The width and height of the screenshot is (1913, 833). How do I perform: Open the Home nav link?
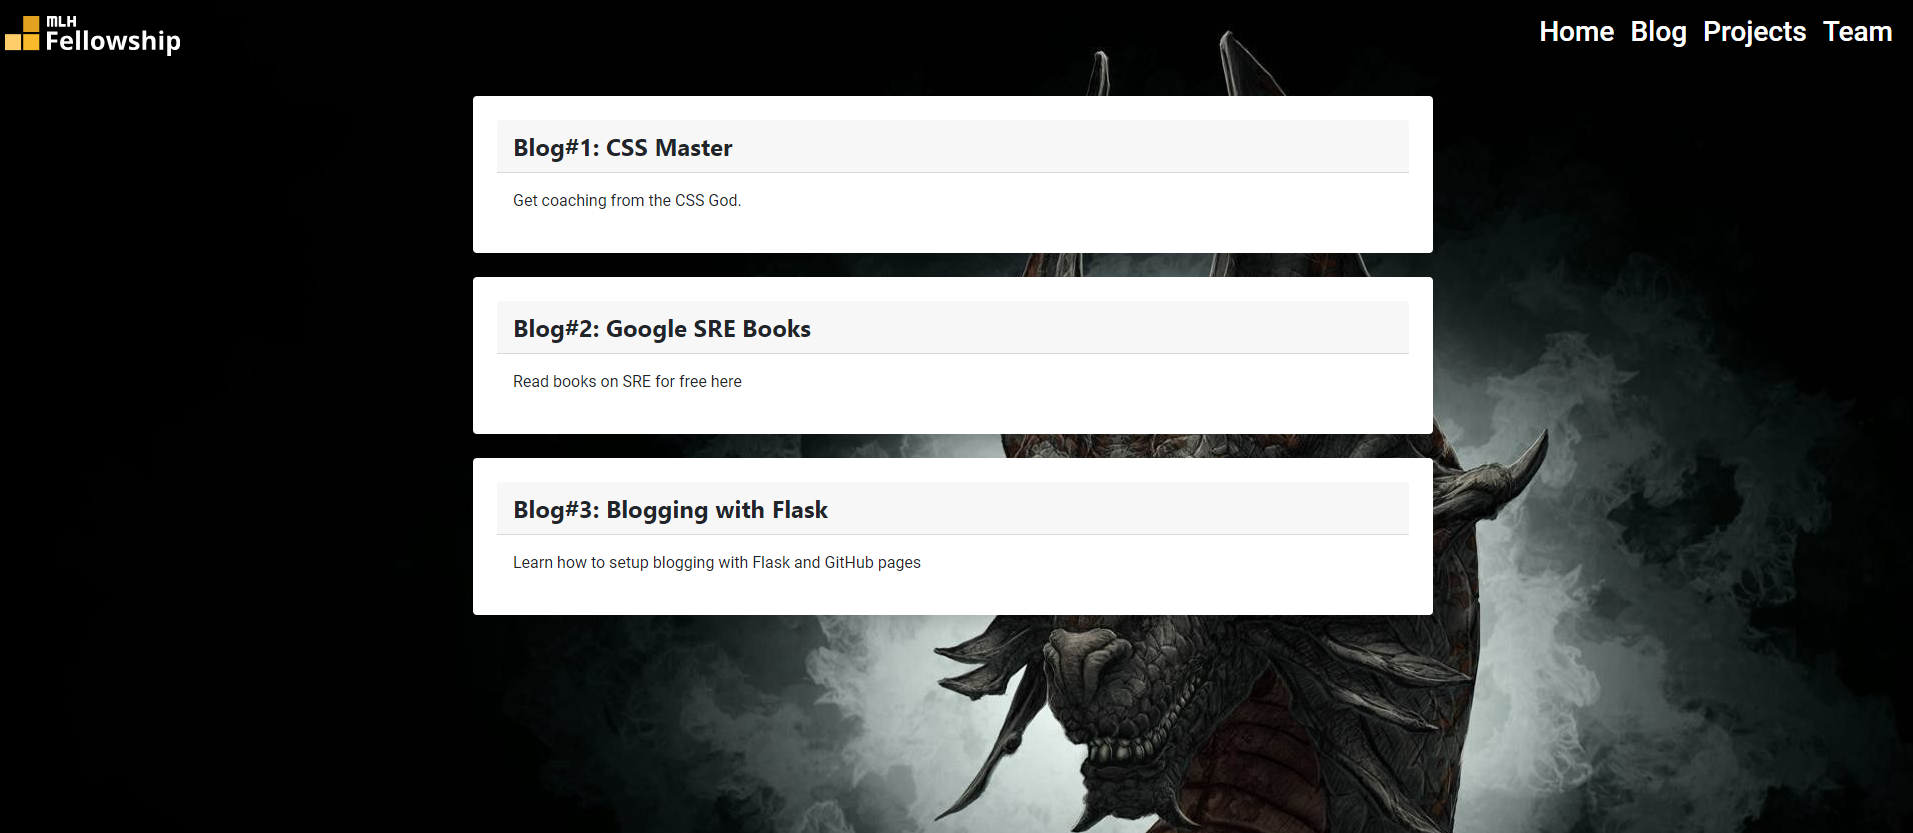1576,32
